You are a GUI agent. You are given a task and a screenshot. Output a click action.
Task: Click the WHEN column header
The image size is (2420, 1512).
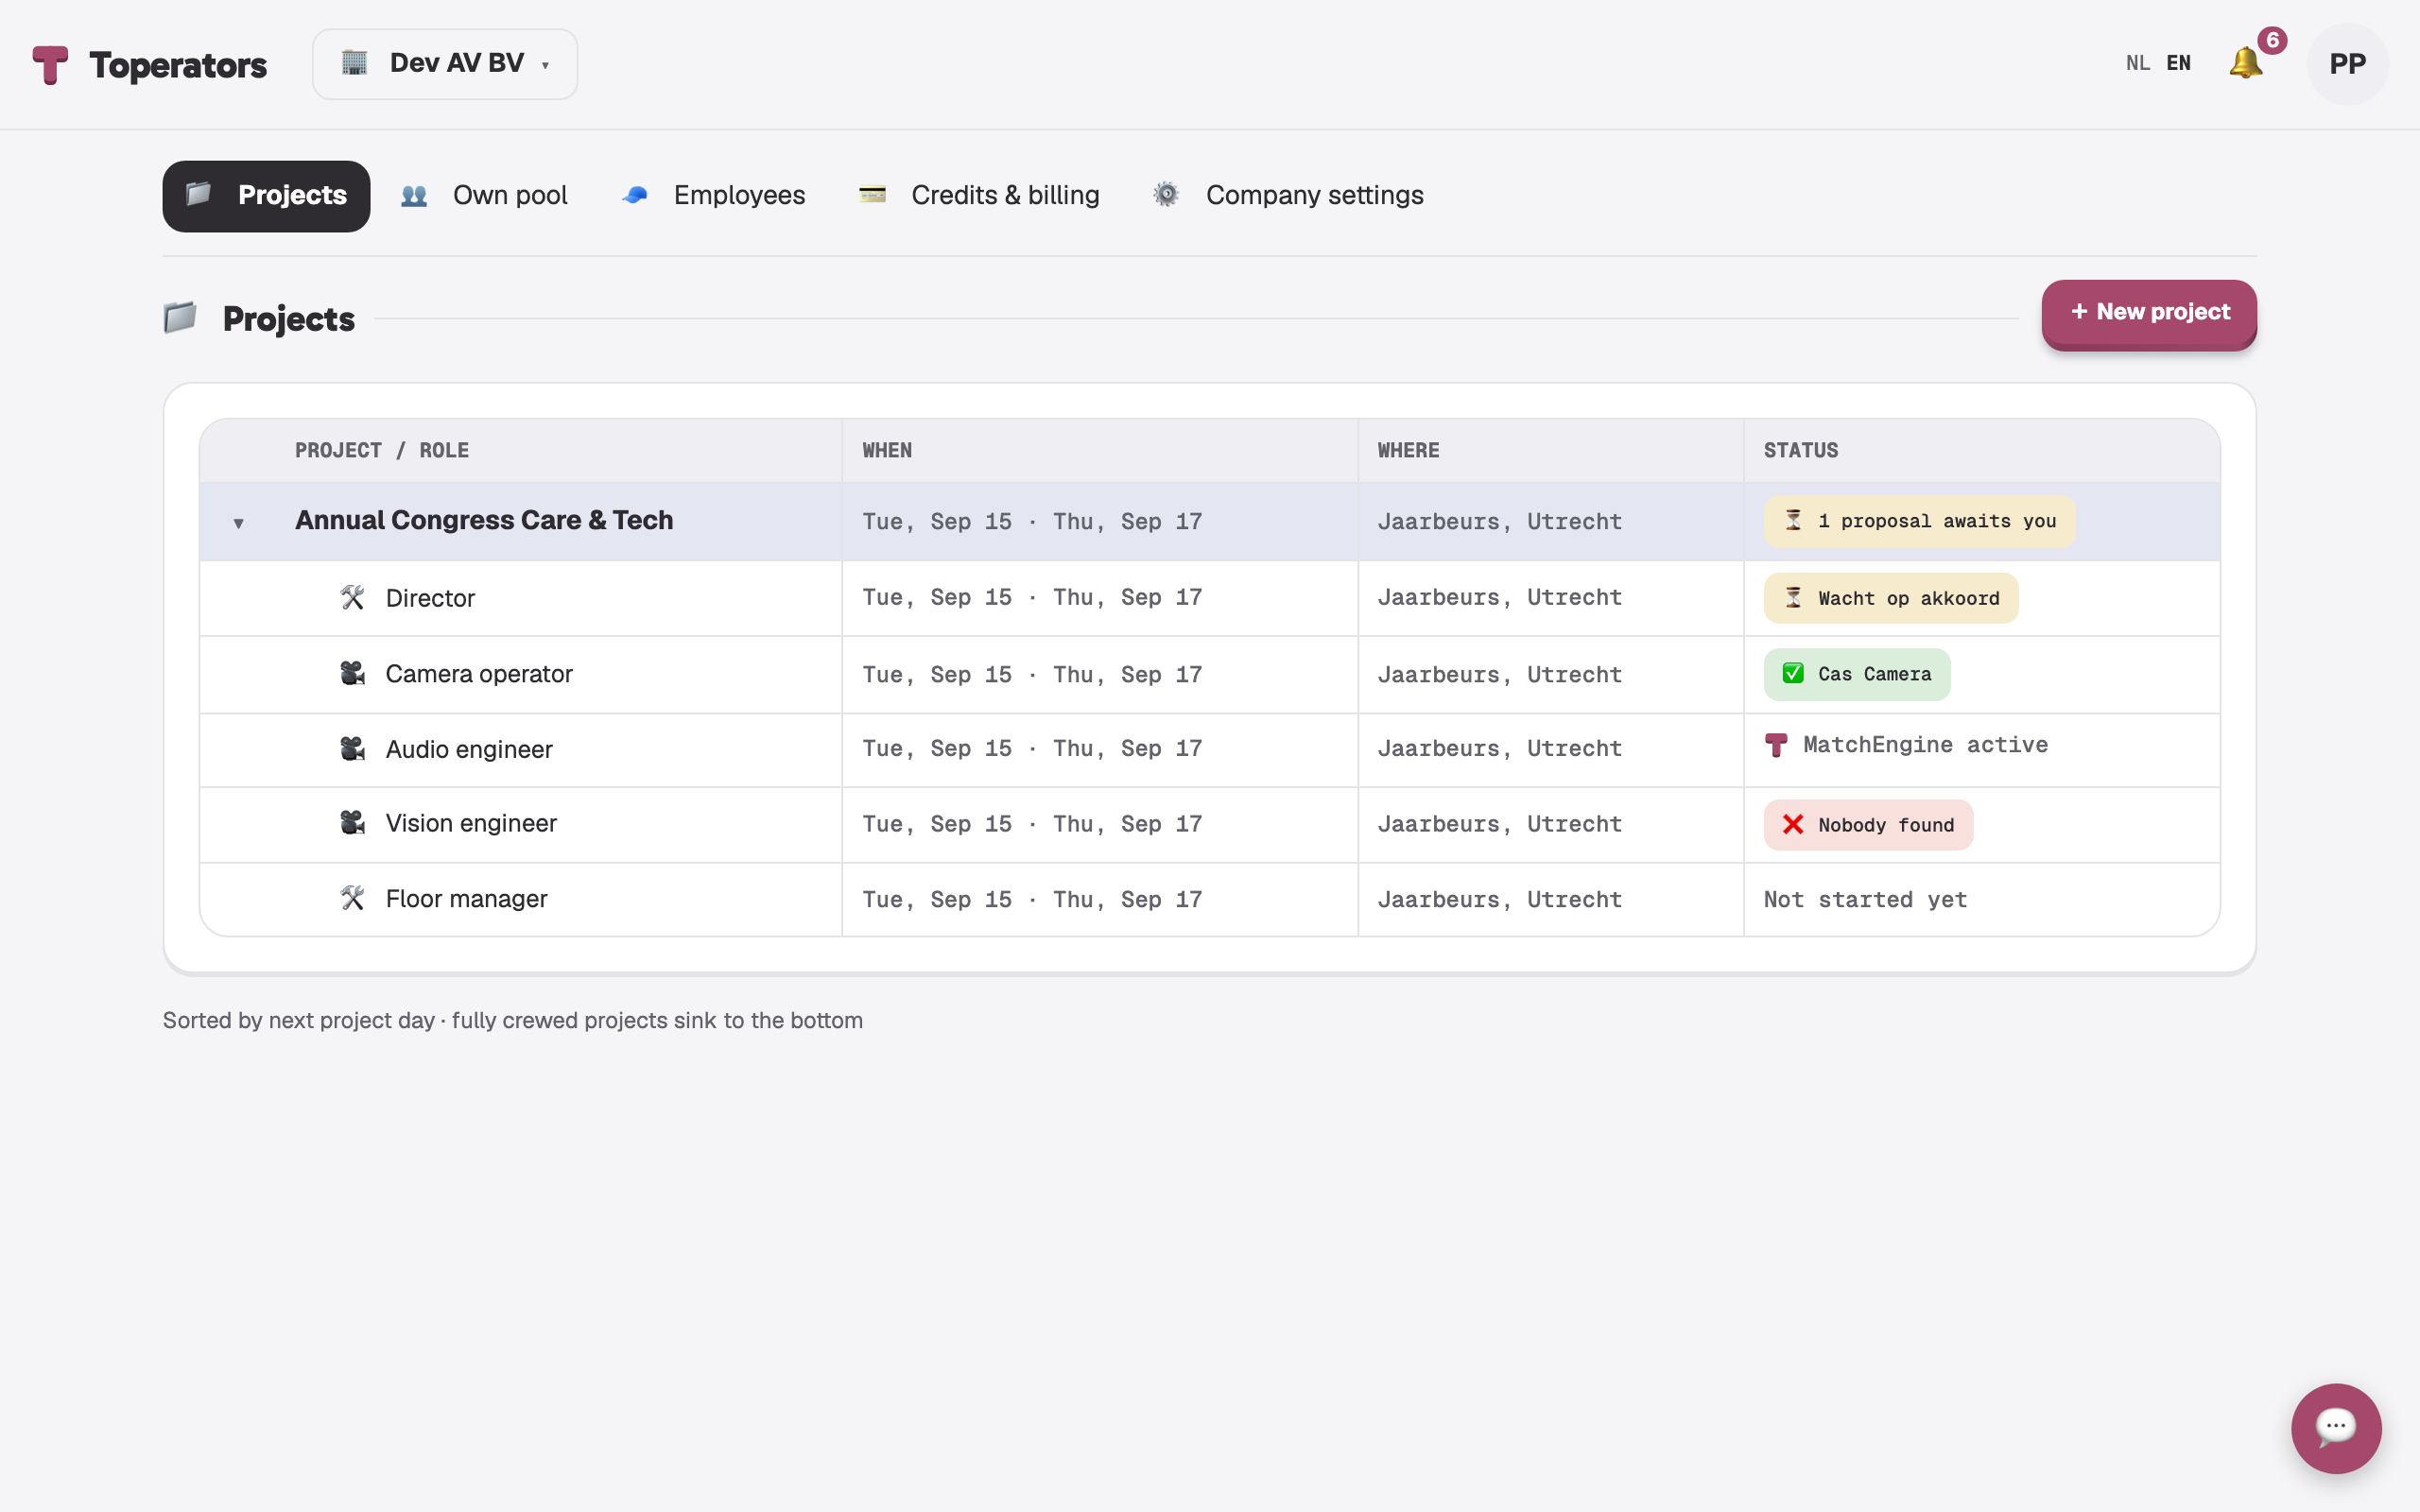(x=887, y=450)
